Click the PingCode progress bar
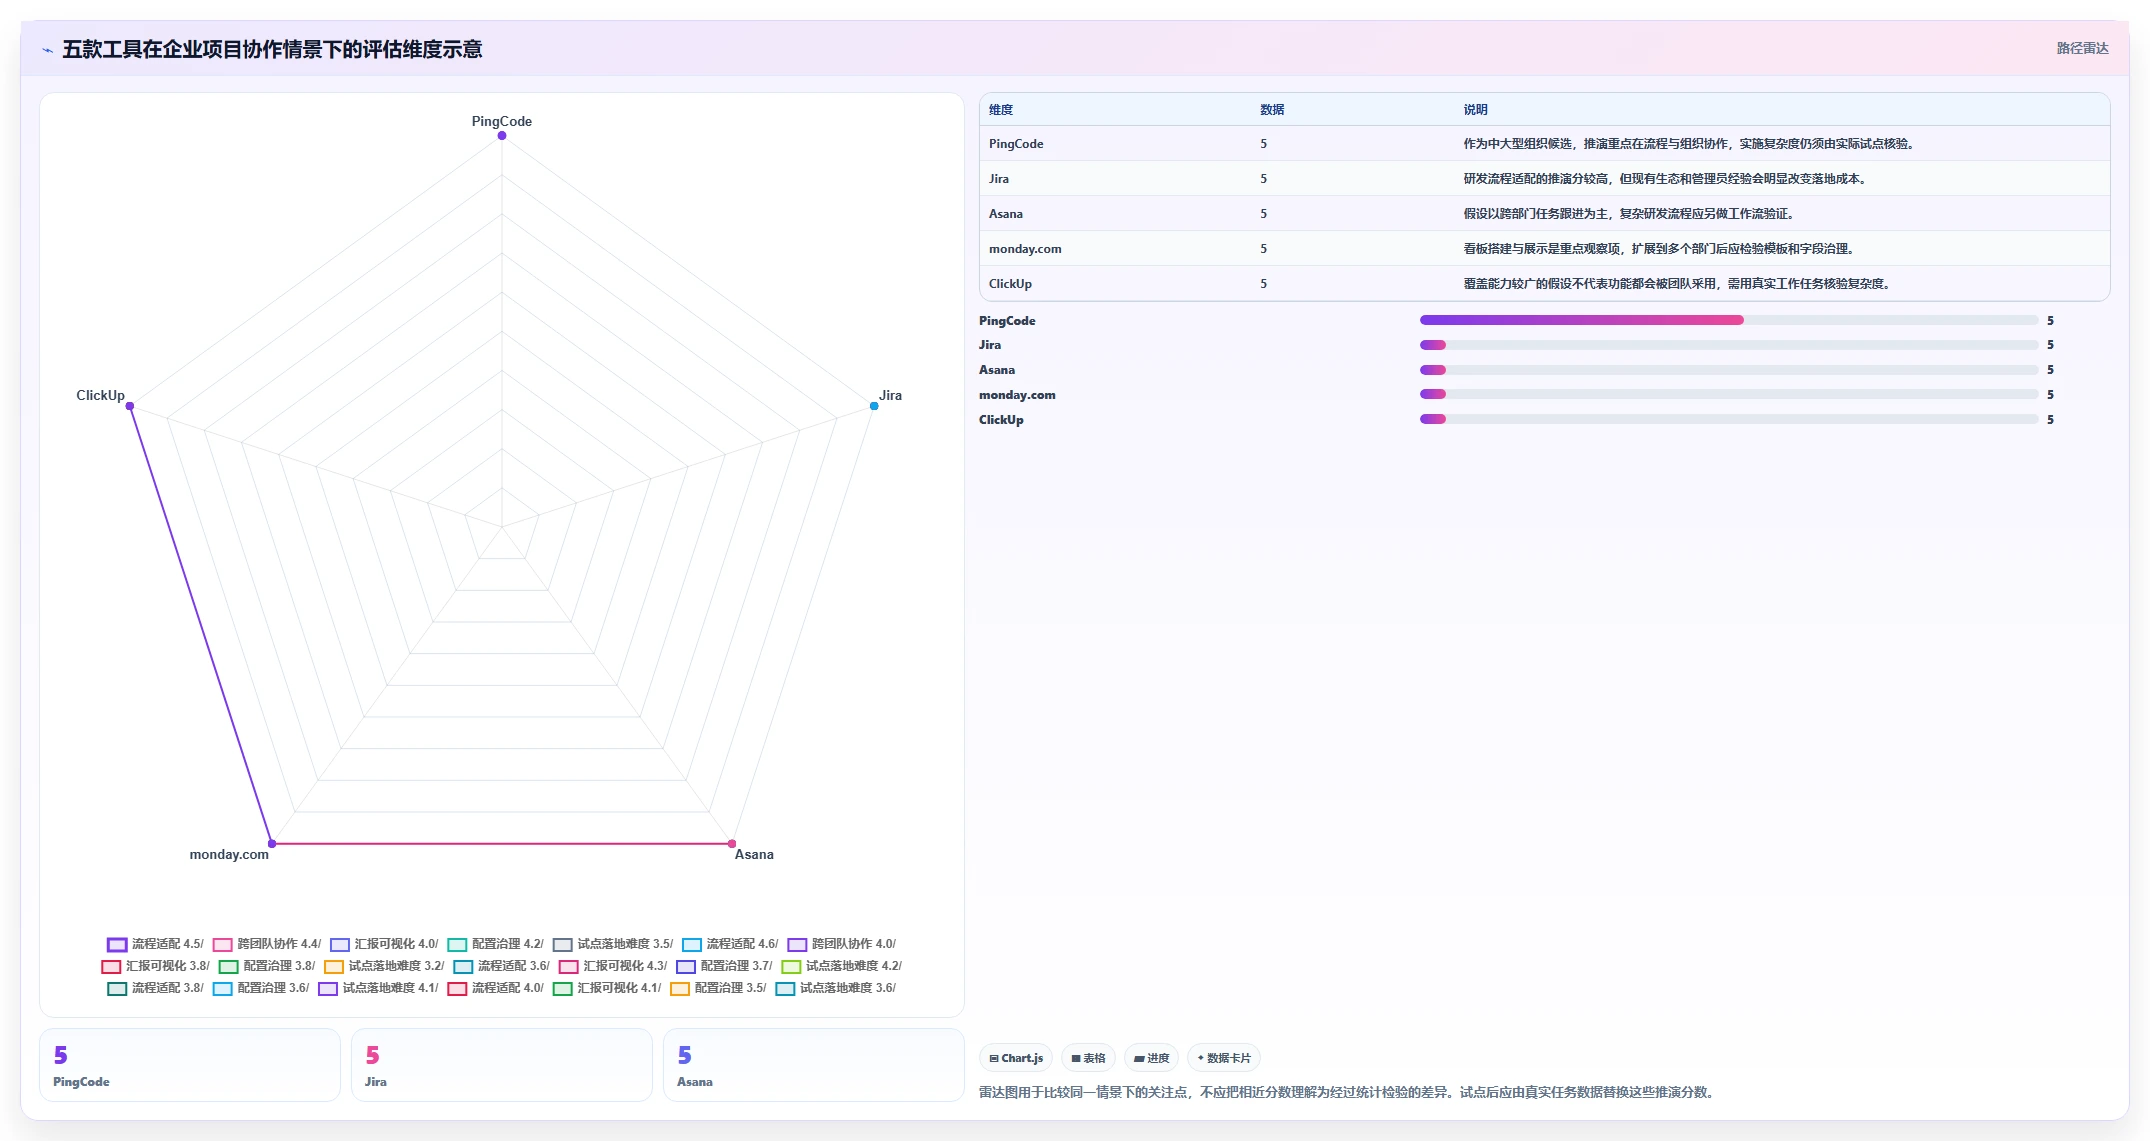The image size is (2150, 1141). 1729,320
